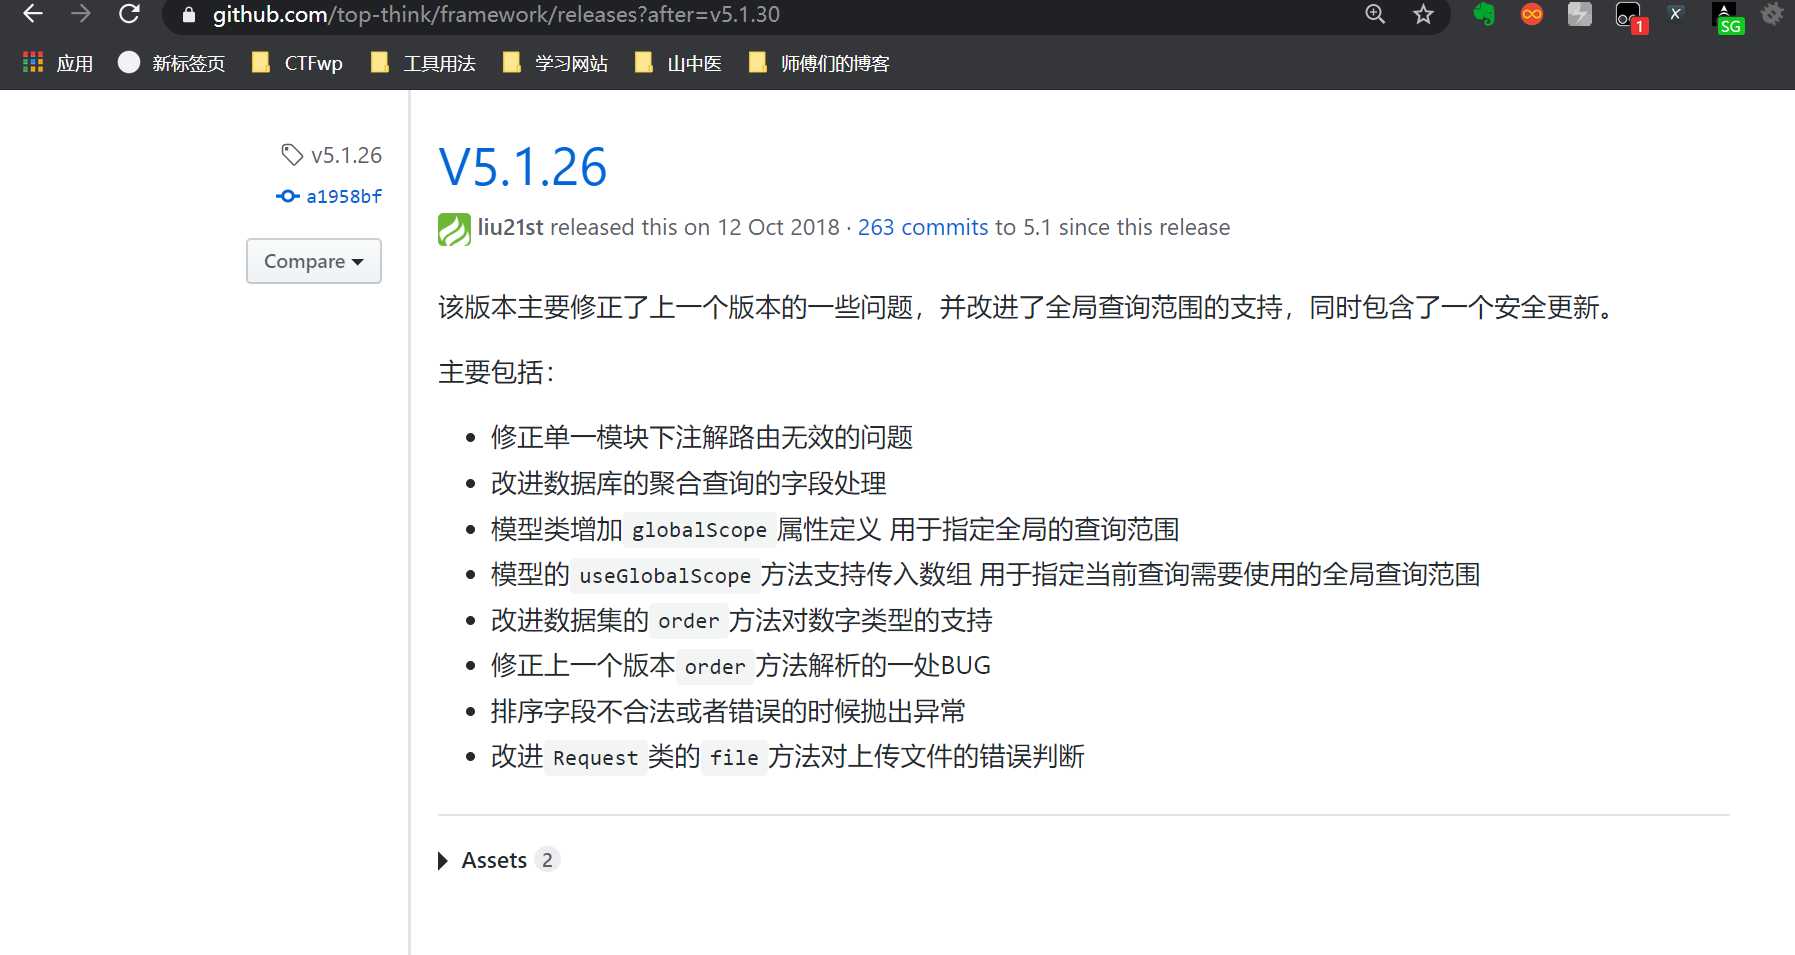1795x955 pixels.
Task: Click the globalScope code text
Action: (699, 530)
